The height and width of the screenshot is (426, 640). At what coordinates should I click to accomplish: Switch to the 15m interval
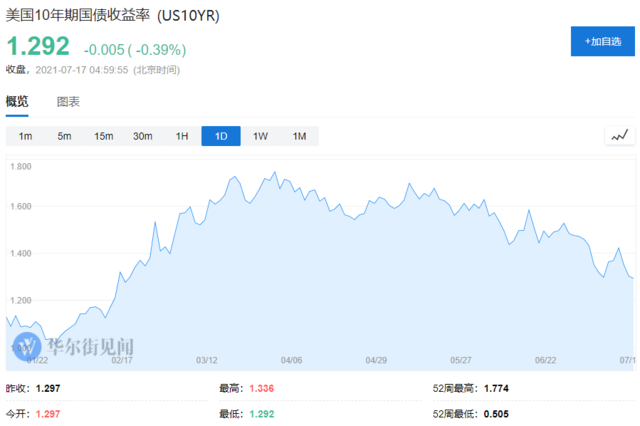(103, 136)
